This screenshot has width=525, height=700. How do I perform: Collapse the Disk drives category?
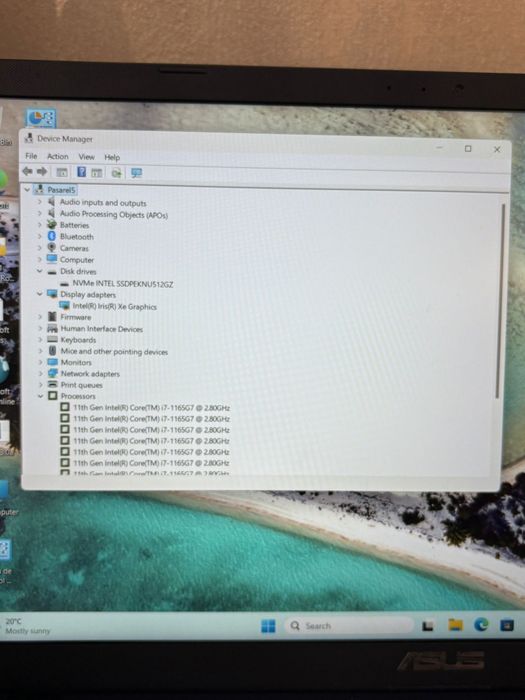(x=39, y=271)
